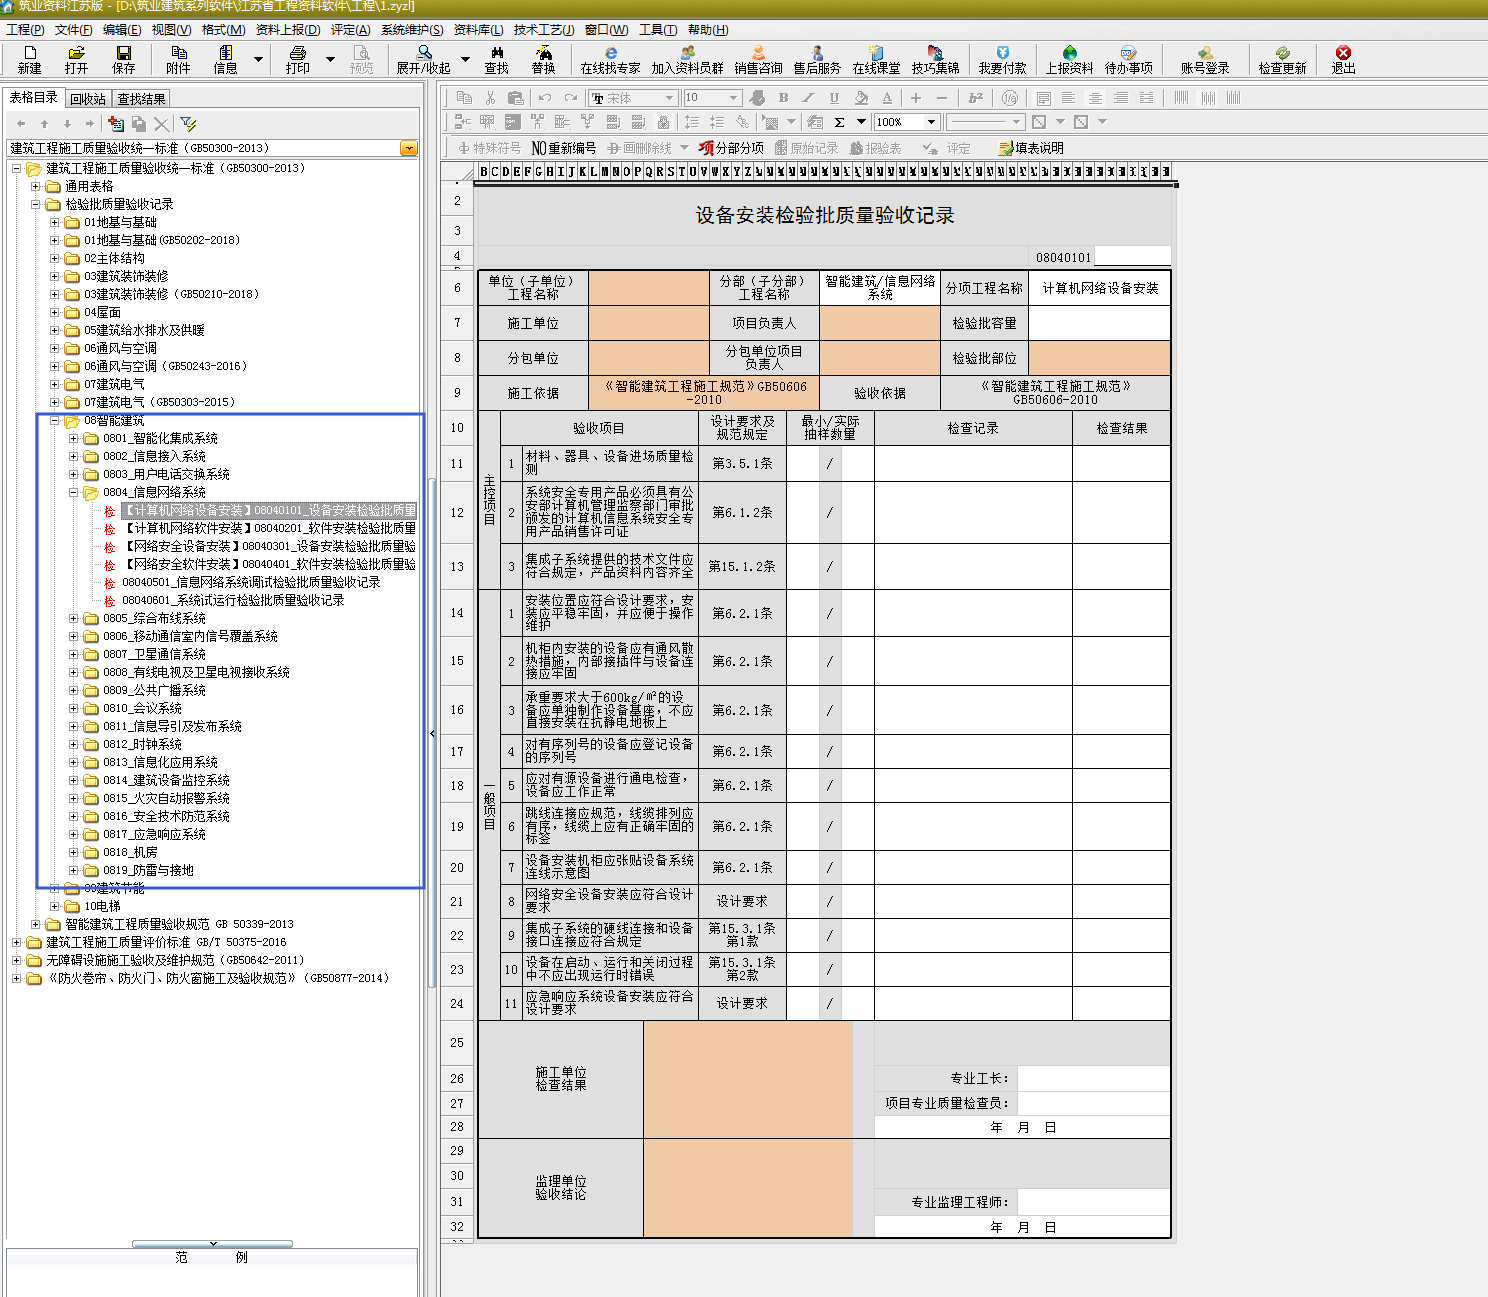This screenshot has width=1488, height=1297.
Task: Click the 展开/收起 toolbar icon
Action: [x=424, y=60]
